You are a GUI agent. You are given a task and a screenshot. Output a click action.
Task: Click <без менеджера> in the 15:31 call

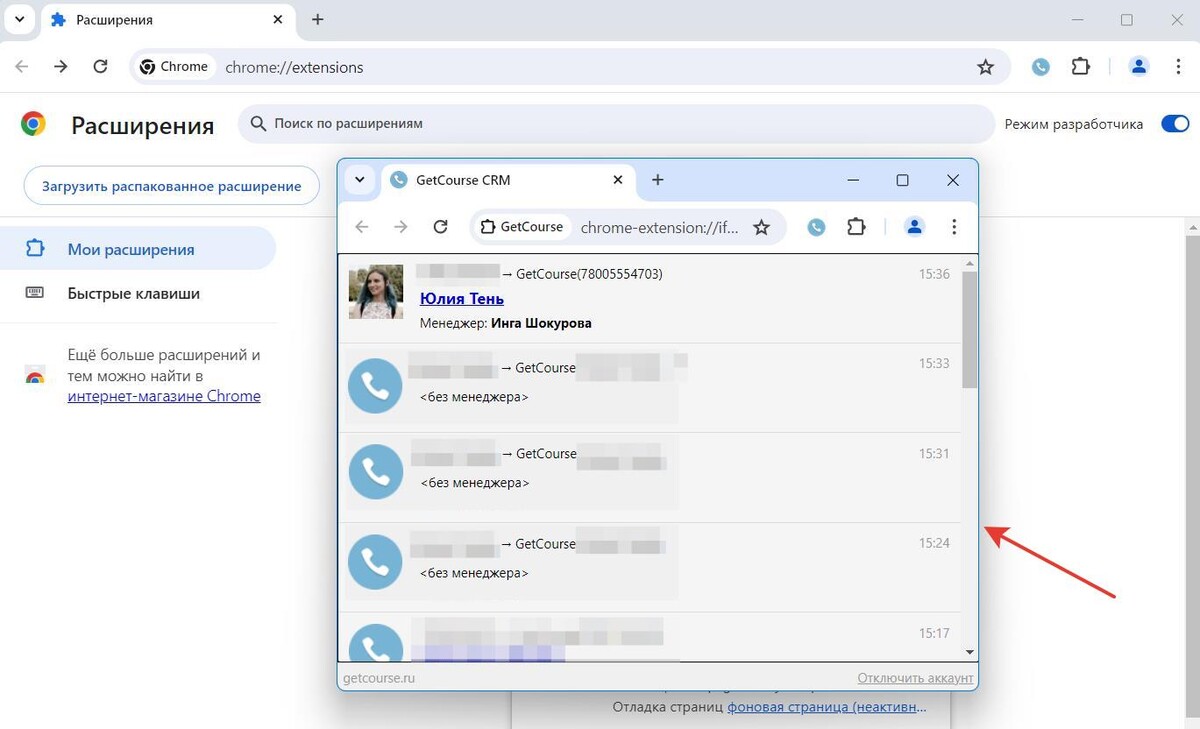(474, 483)
